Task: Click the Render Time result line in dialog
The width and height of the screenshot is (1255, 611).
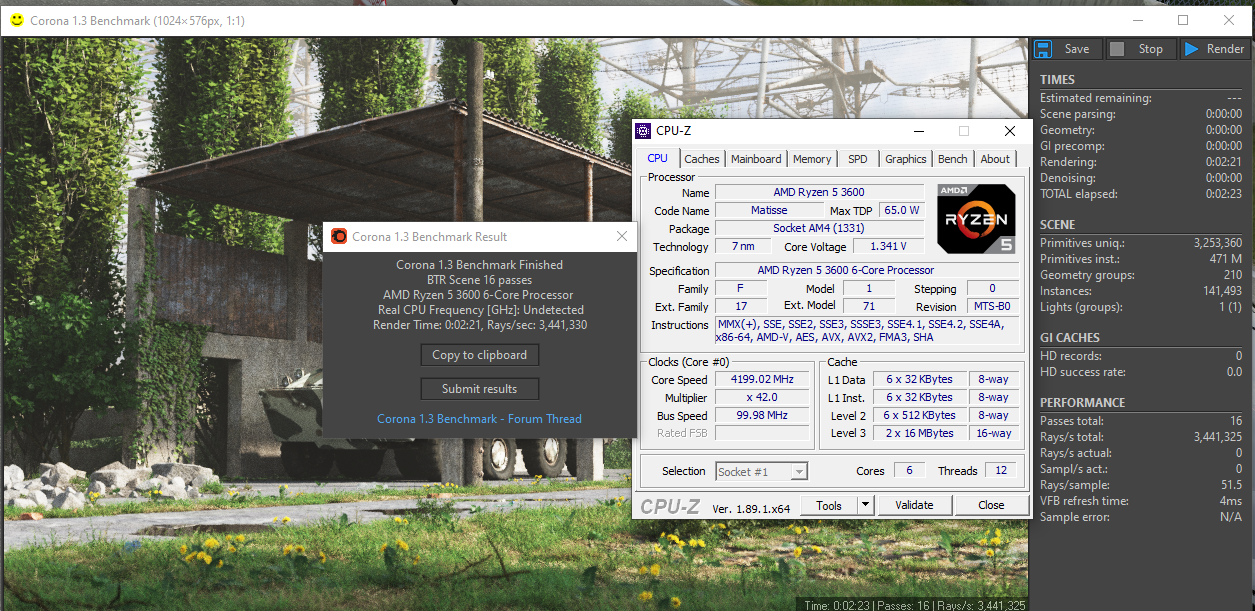Action: (480, 325)
